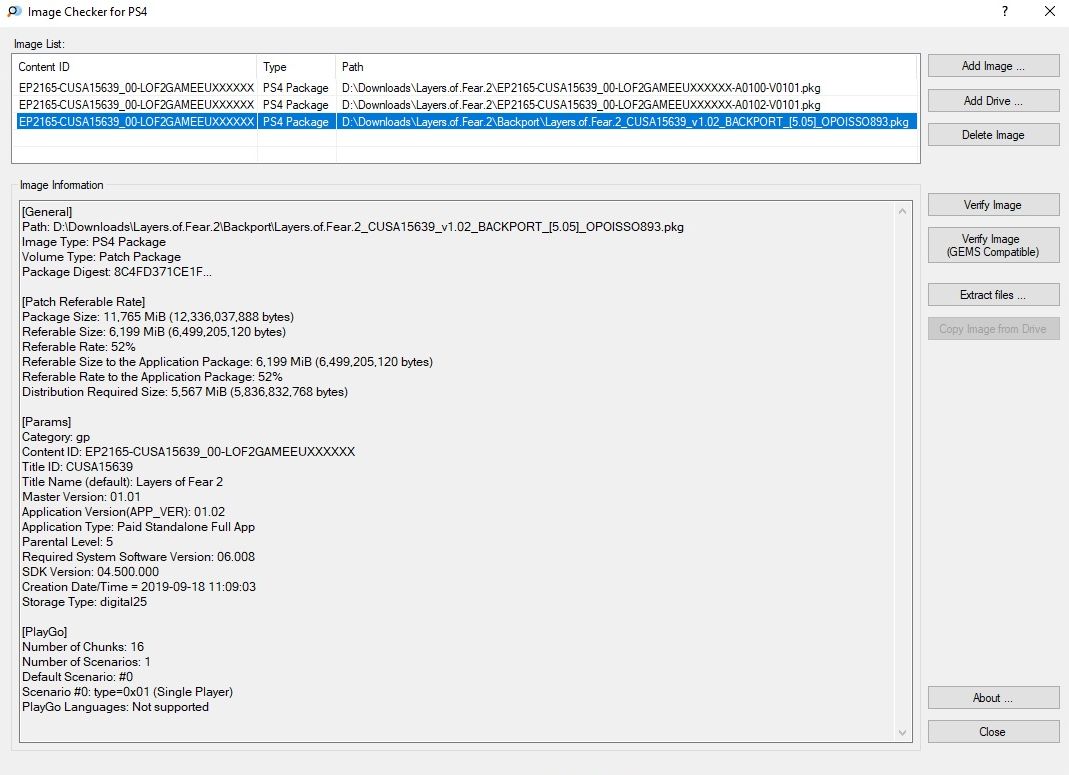Click the Scenario #0: type=0x01 line
The image size is (1069, 775).
(127, 692)
